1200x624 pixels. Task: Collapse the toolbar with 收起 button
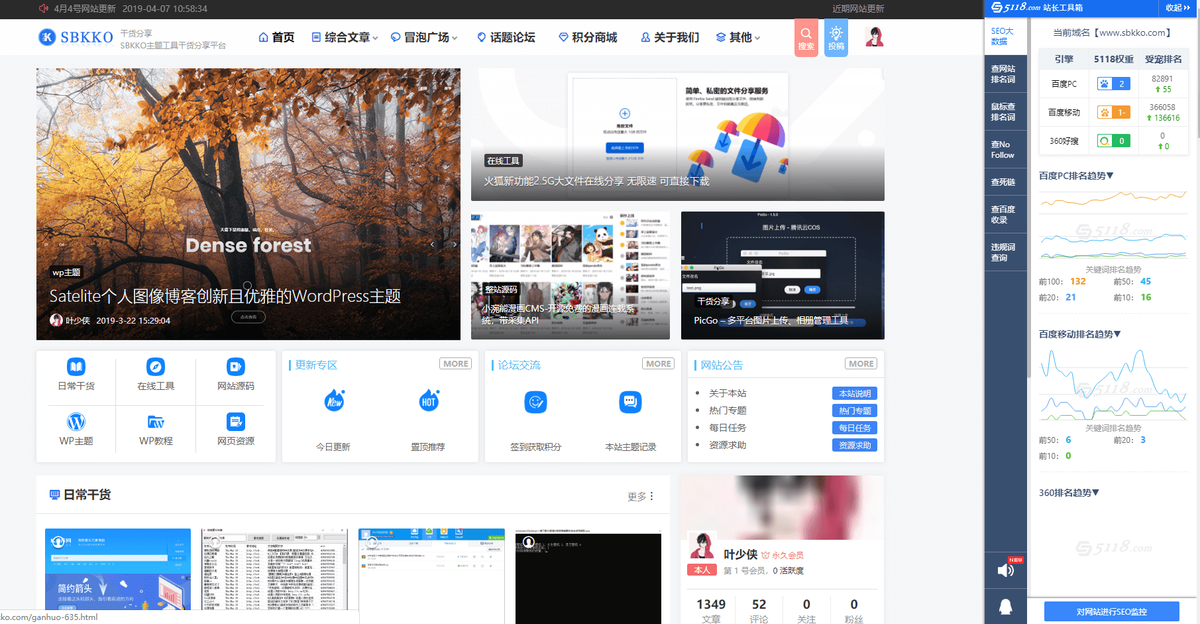click(1175, 8)
